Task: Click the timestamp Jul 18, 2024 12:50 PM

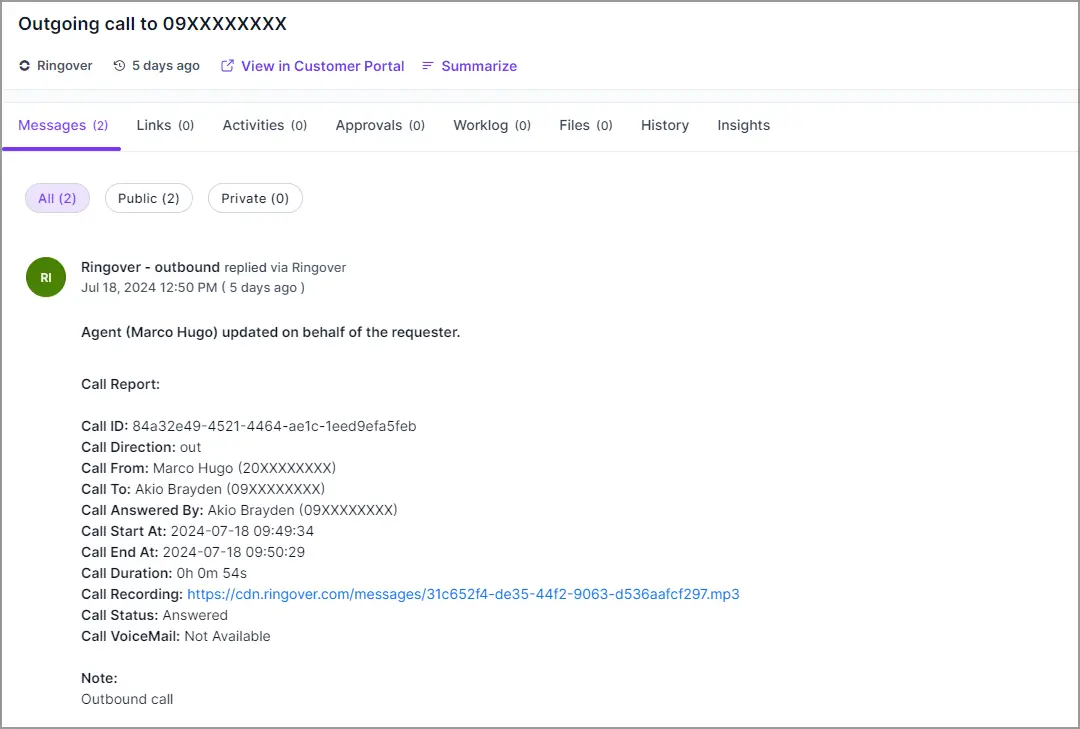Action: pyautogui.click(x=149, y=288)
